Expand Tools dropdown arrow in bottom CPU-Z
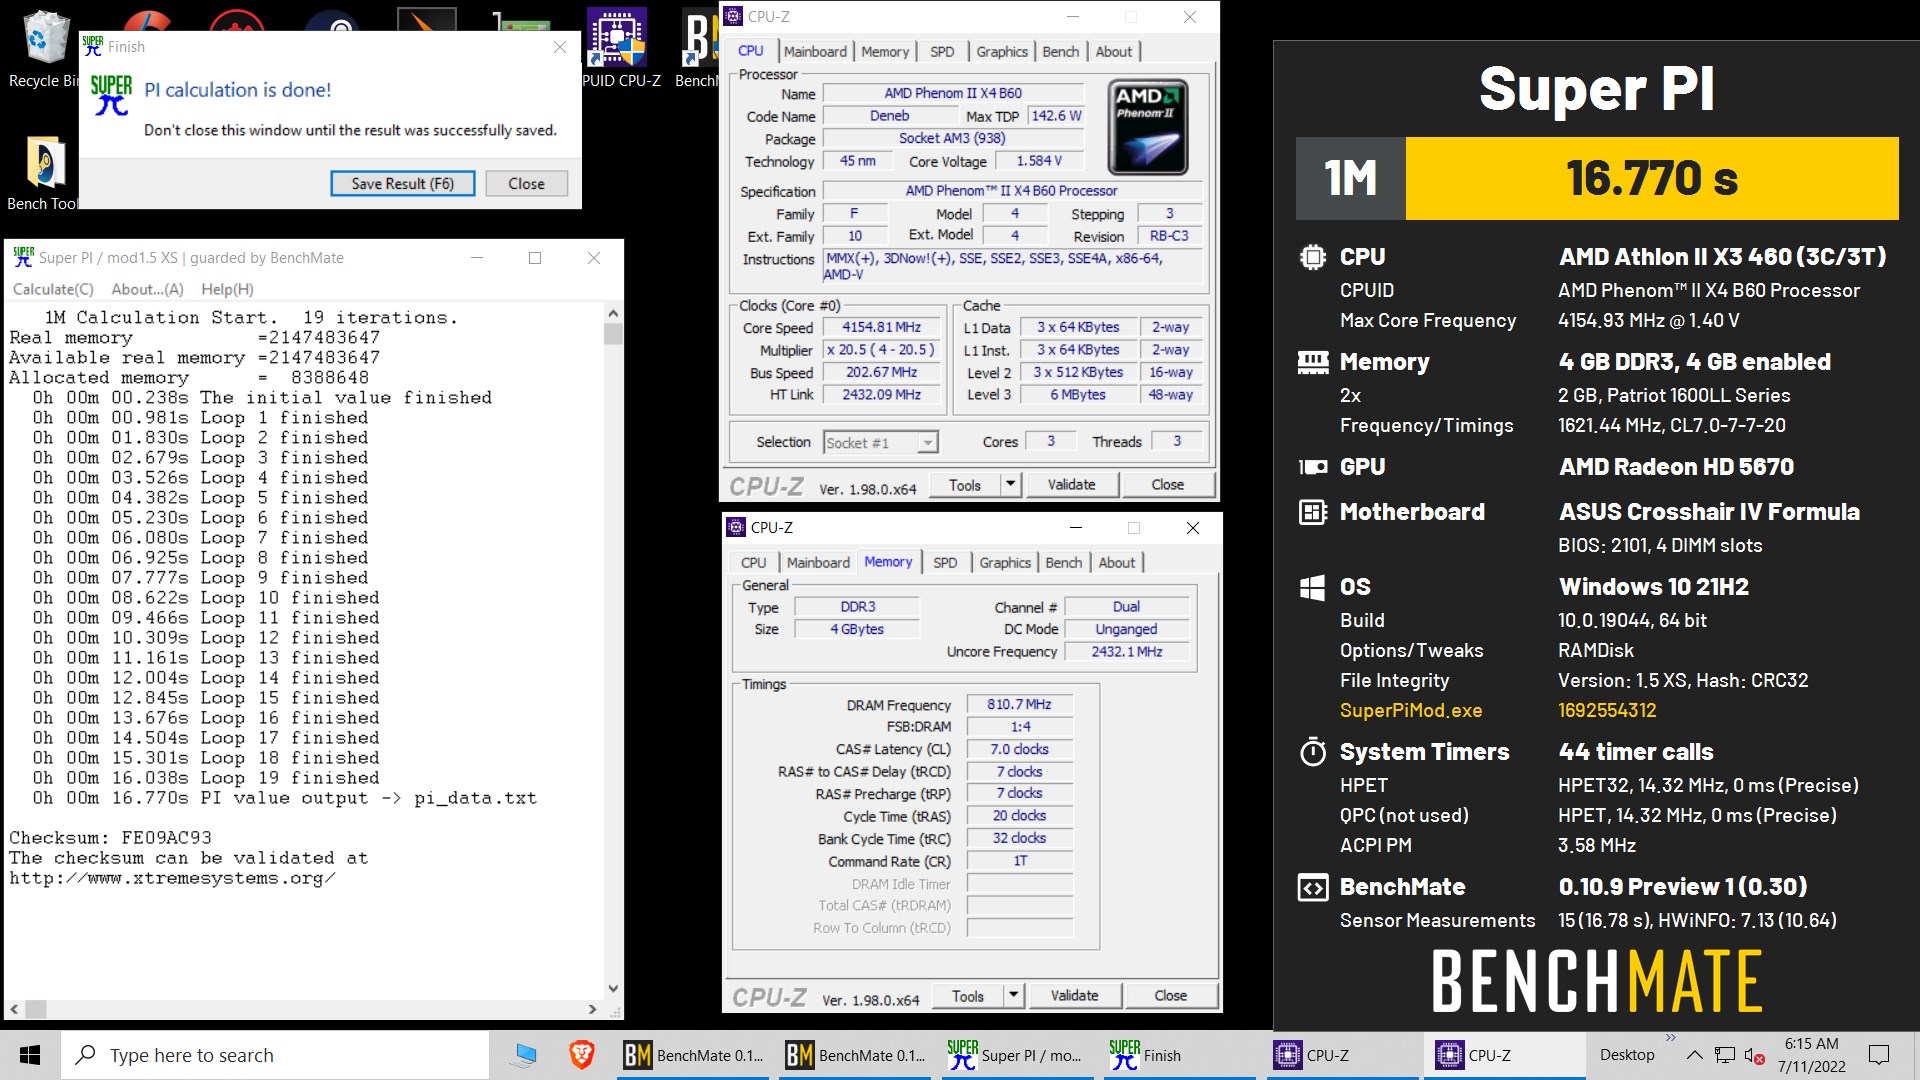 coord(1014,996)
